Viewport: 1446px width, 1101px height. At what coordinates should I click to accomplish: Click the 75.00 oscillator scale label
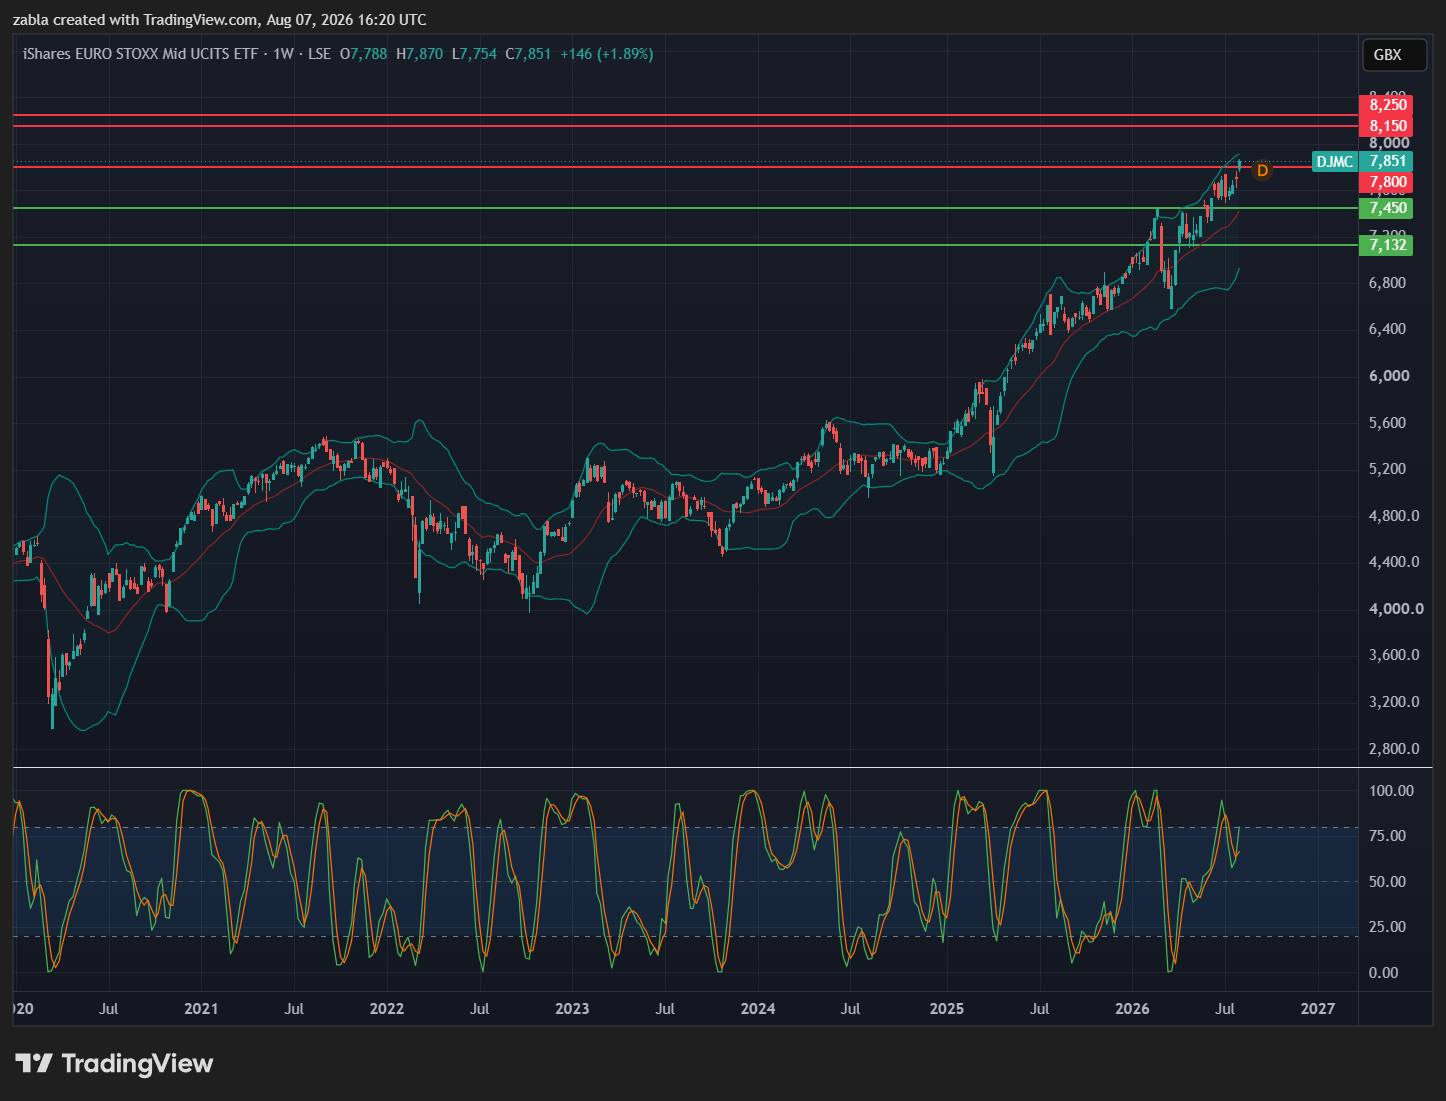click(x=1387, y=836)
